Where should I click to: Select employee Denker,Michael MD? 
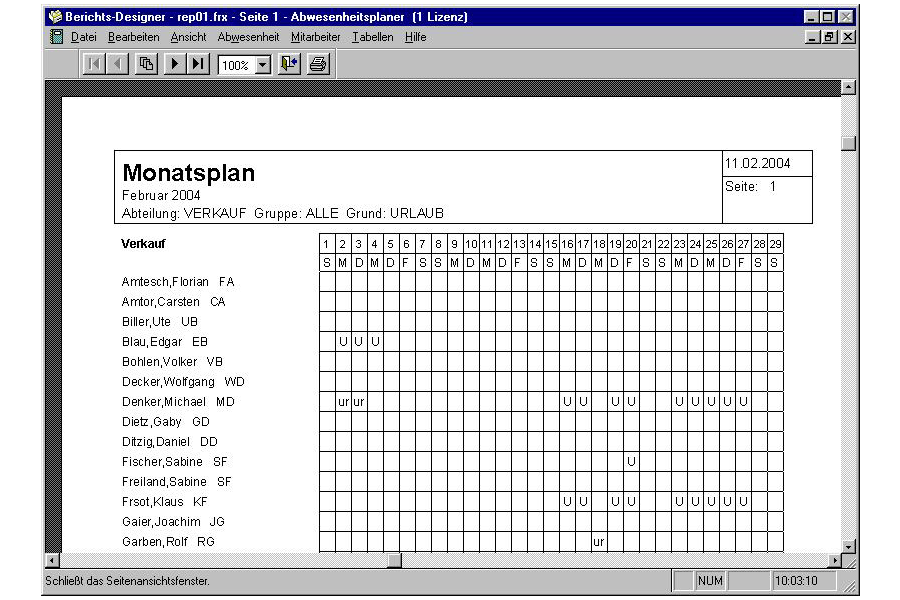tap(179, 402)
